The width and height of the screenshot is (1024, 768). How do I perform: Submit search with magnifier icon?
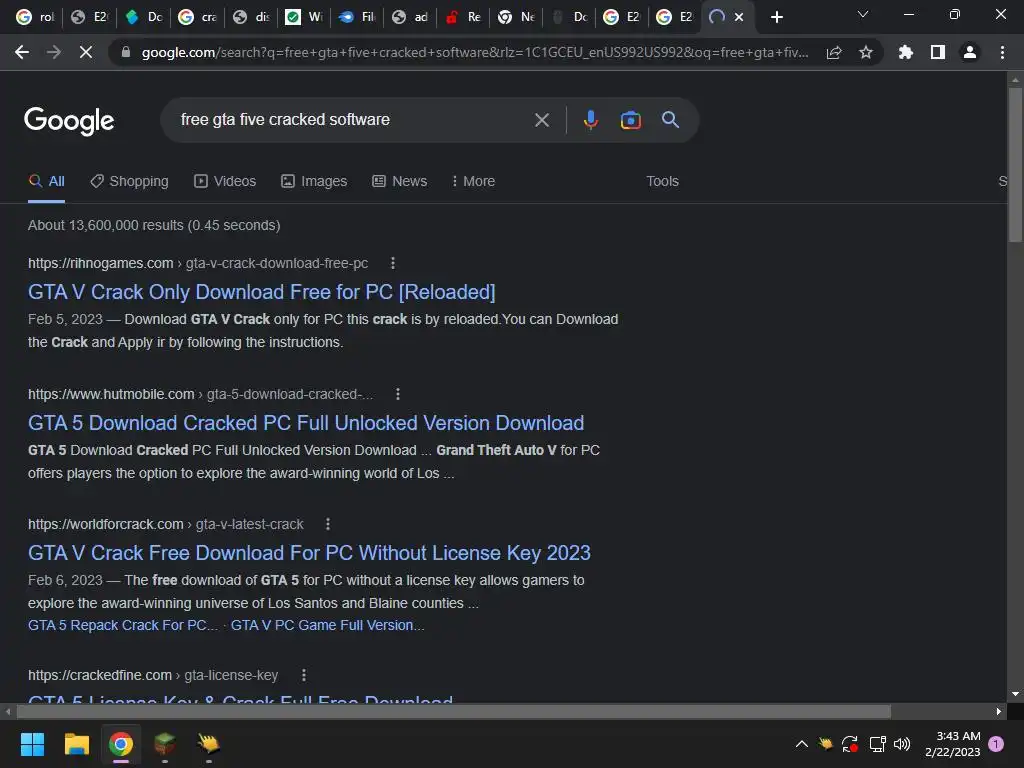coord(670,120)
